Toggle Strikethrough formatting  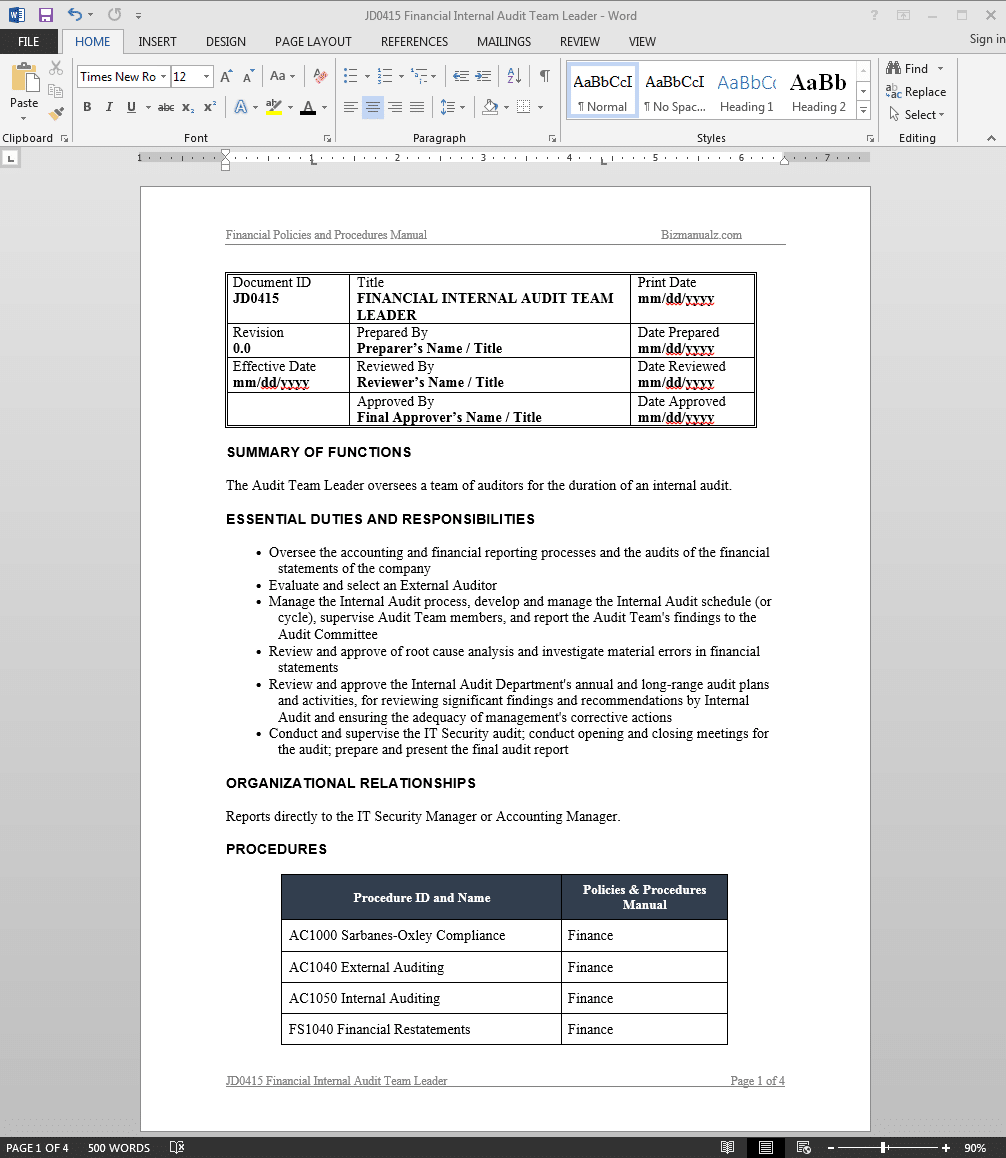tap(166, 107)
